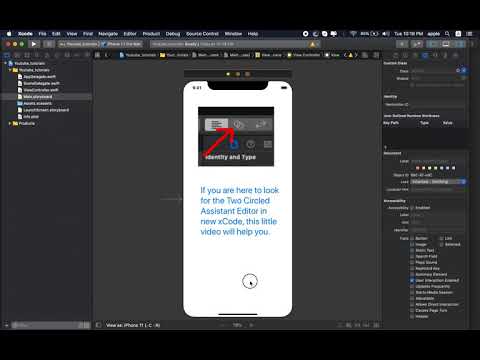The image size is (480, 360).
Task: Open Spotlight search in menu bar
Action: pos(447,34)
